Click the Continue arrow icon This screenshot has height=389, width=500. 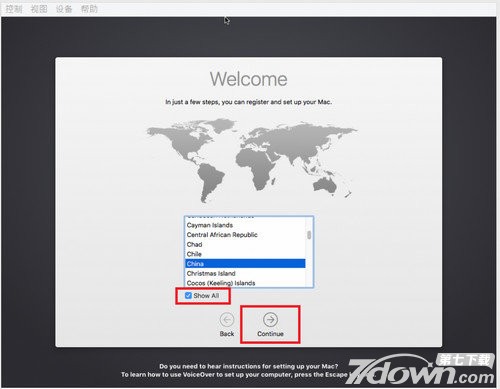click(270, 319)
